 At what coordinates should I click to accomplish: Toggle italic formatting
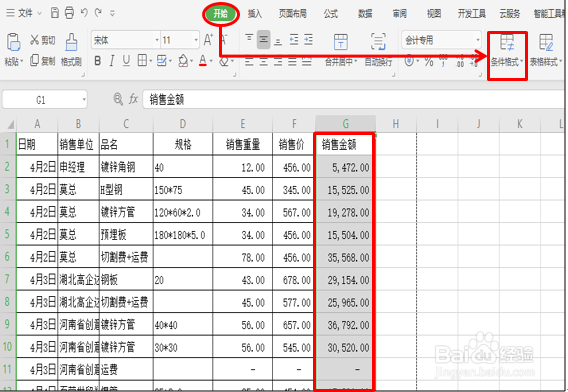coord(112,61)
